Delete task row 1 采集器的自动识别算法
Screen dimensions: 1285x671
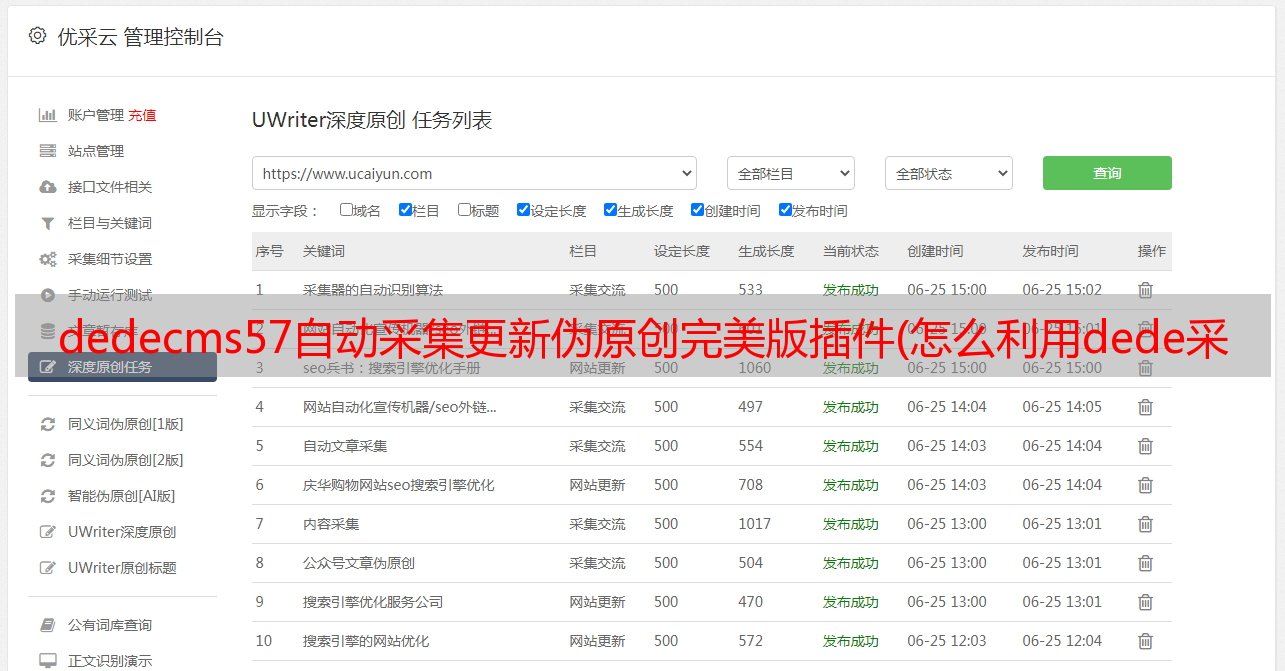[x=1145, y=290]
